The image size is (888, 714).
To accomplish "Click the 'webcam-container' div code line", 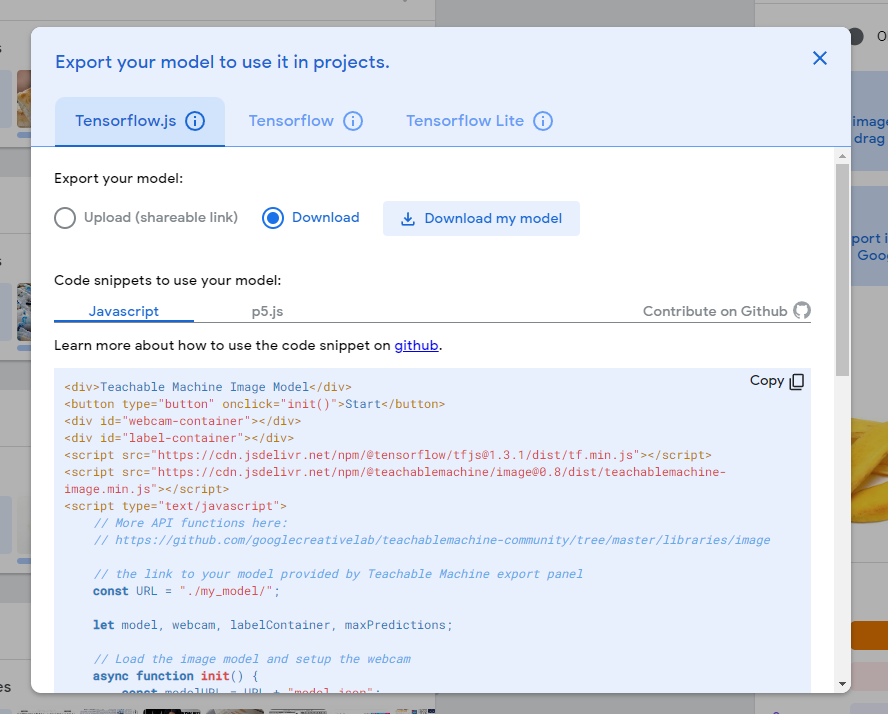I will 182,421.
